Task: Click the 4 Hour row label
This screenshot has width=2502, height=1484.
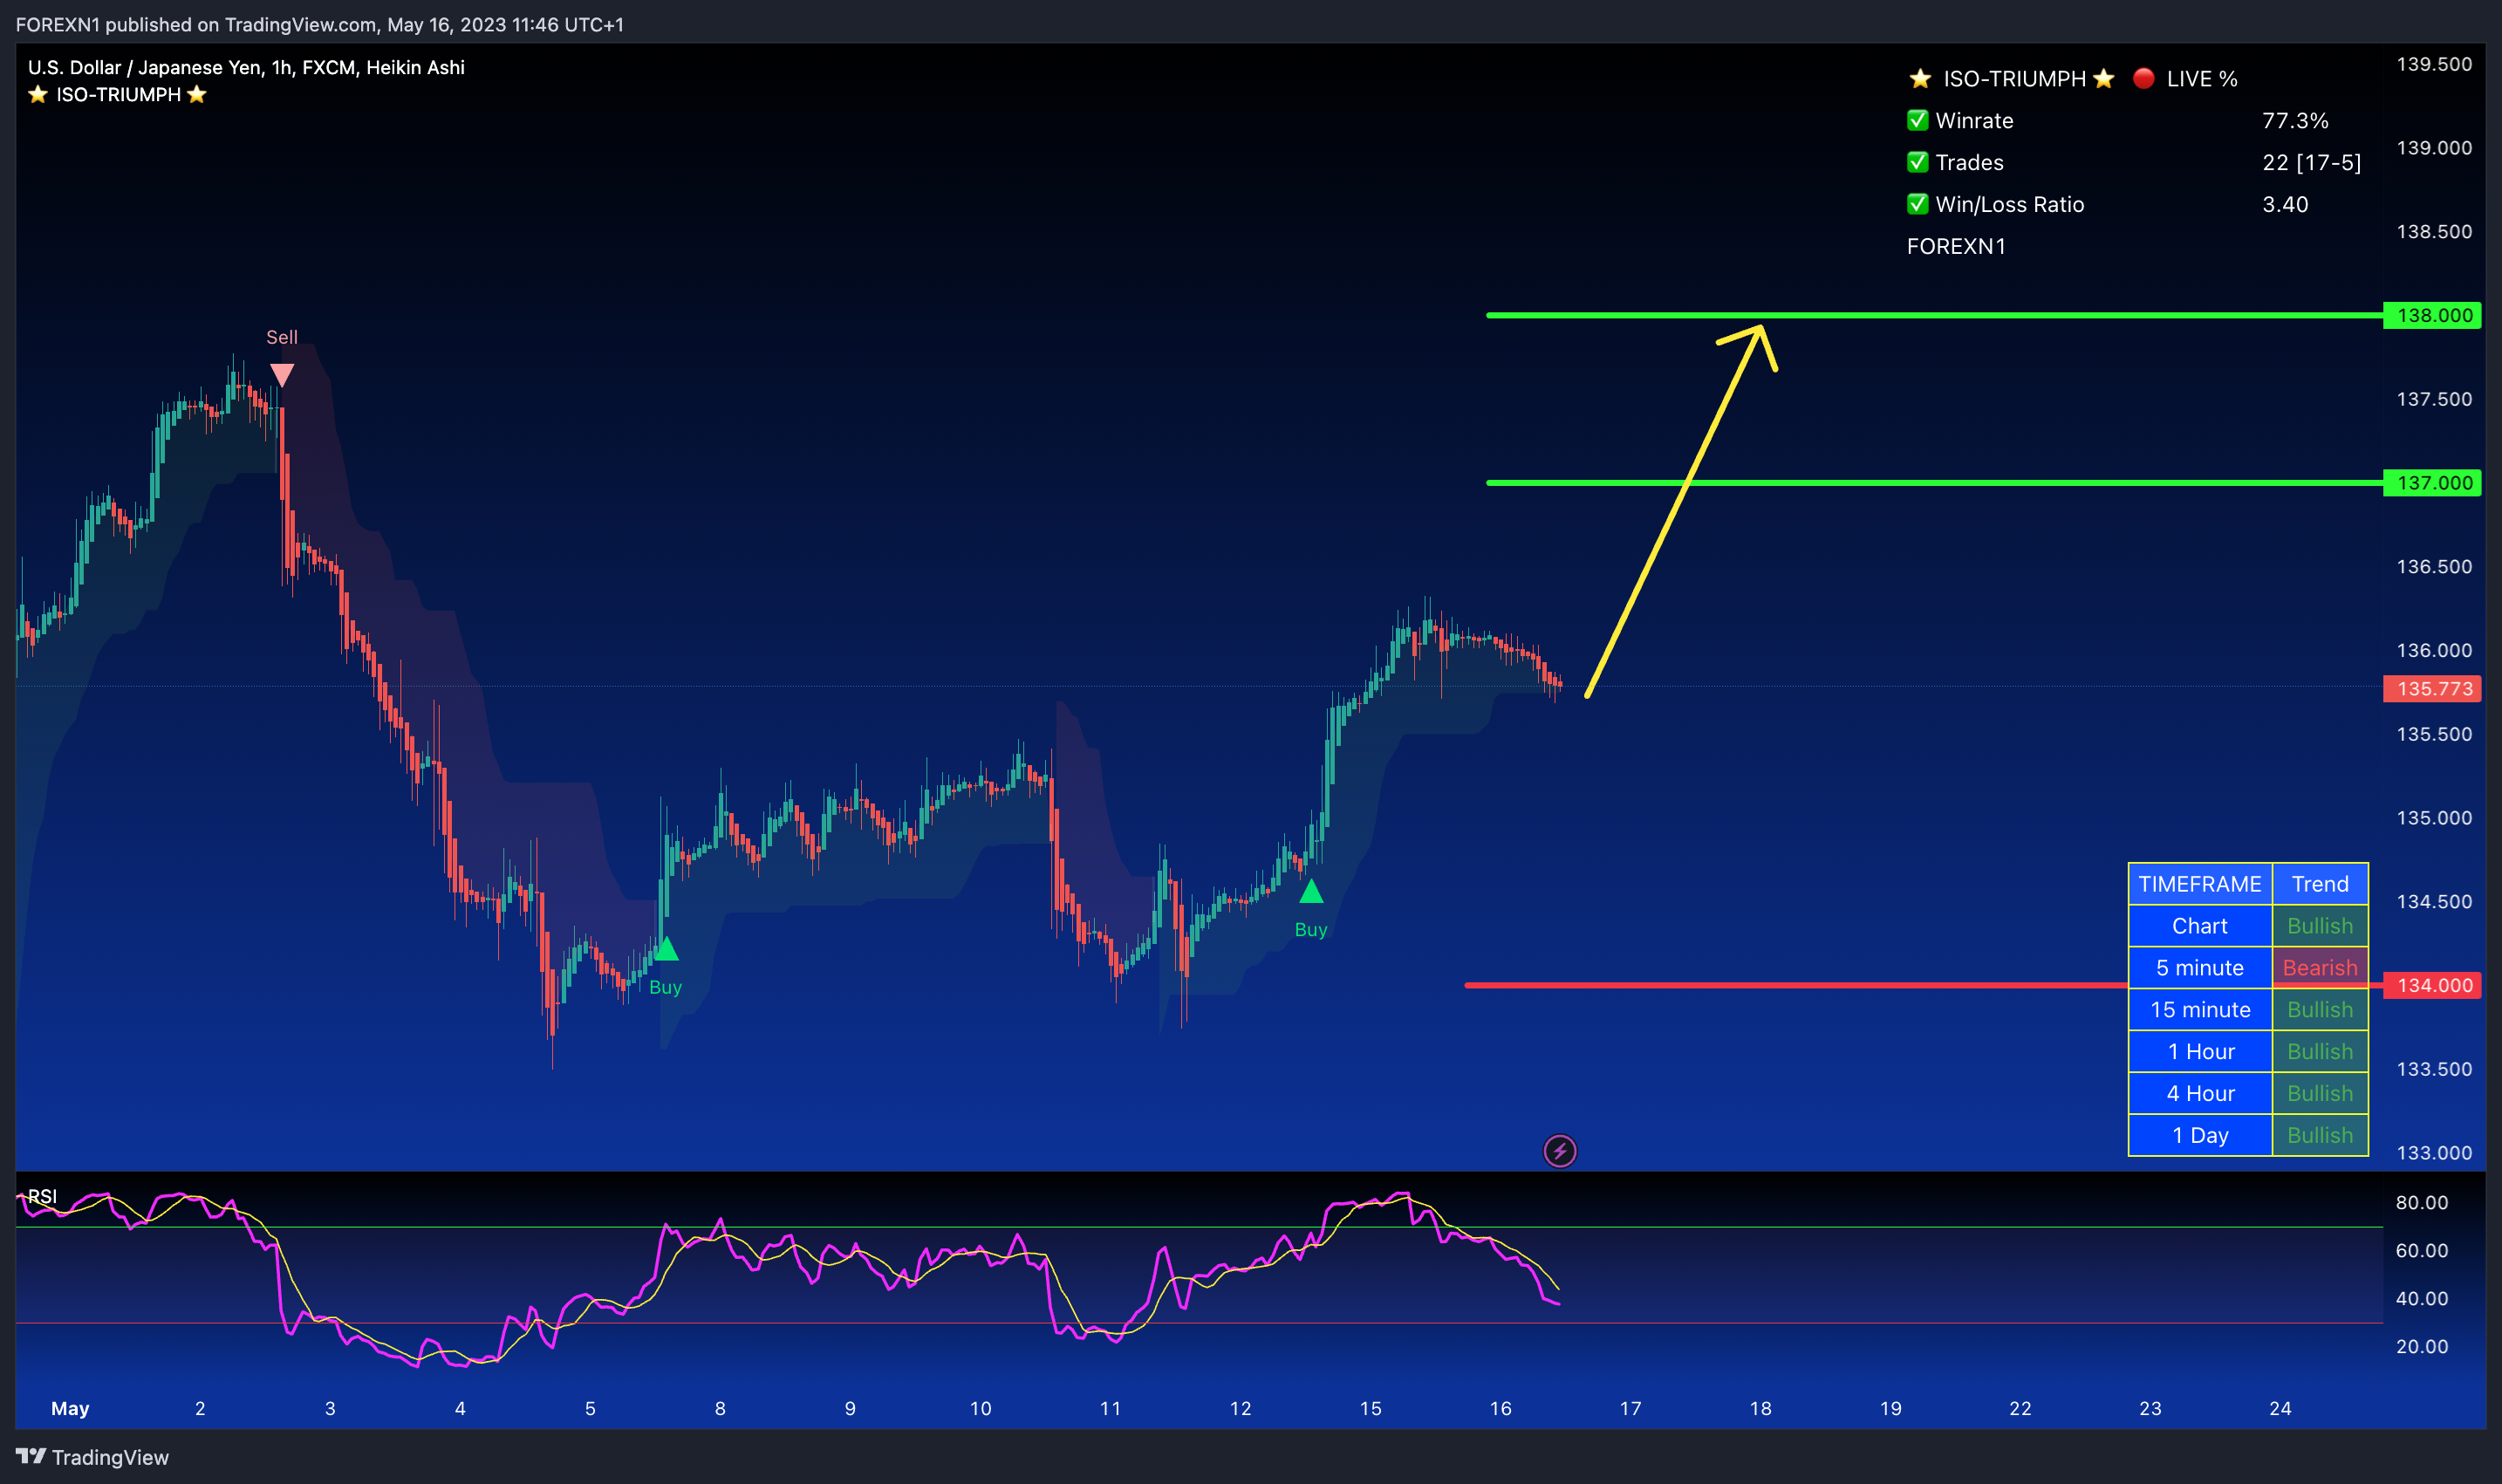Action: 2200,1094
